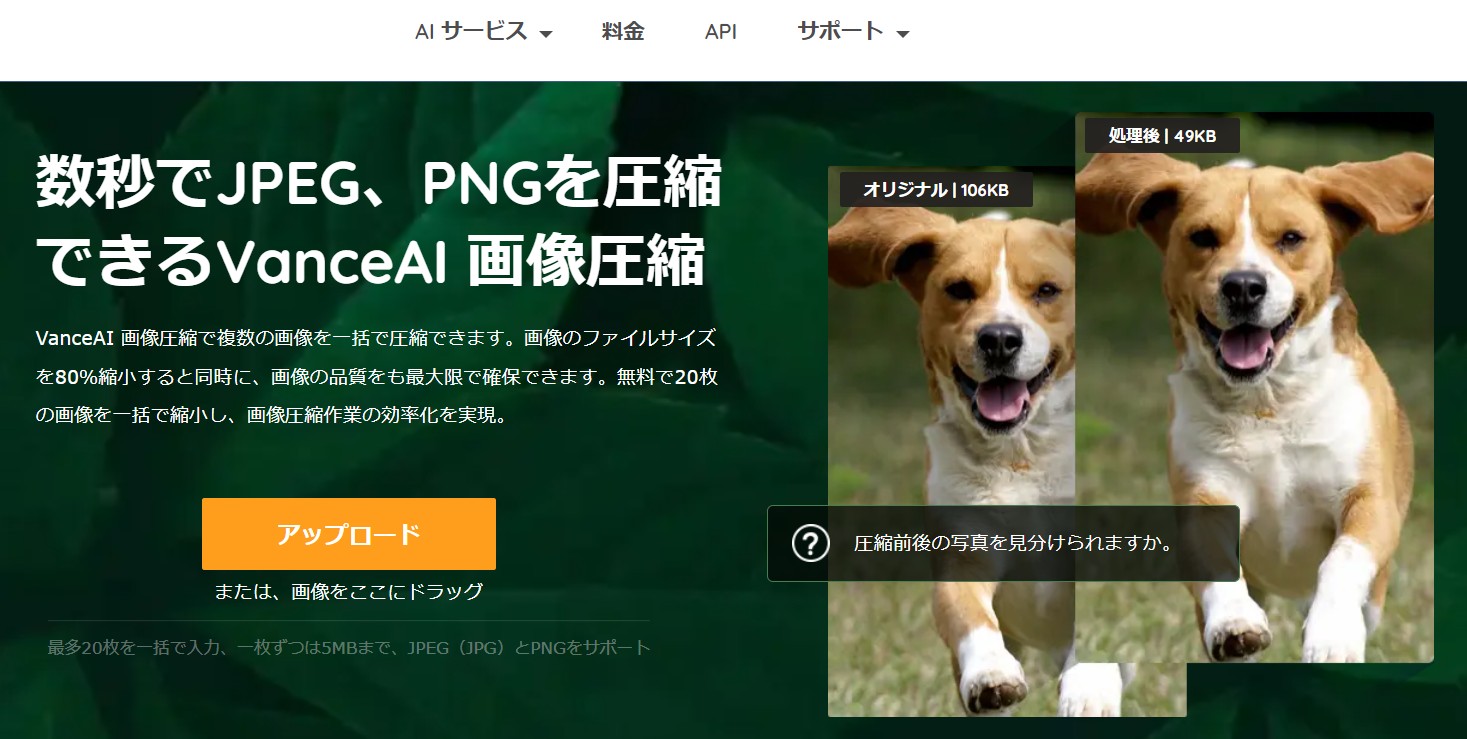Go to the API page
The image size is (1467, 739).
(x=720, y=32)
